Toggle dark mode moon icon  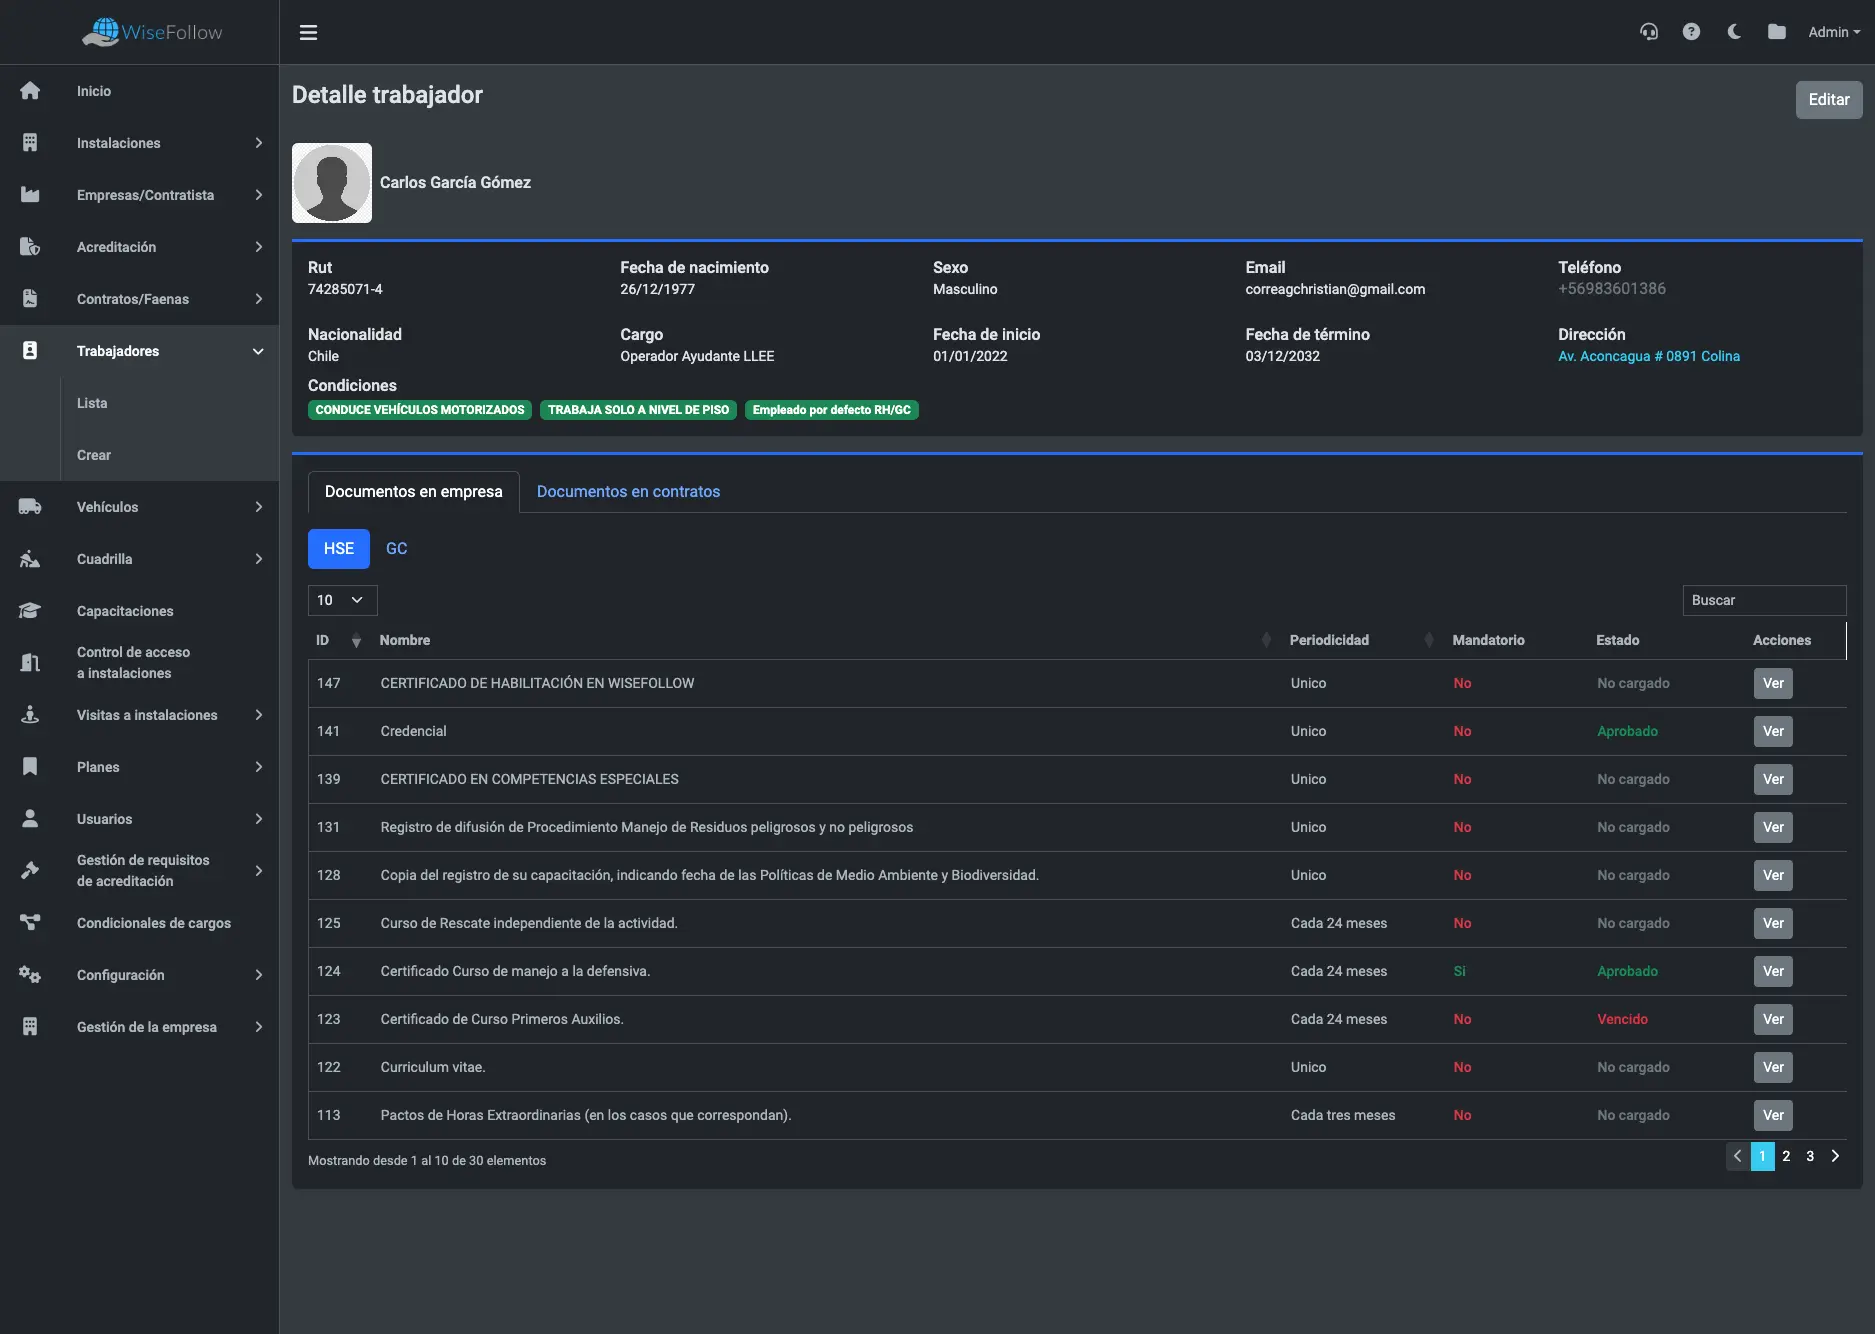click(1734, 32)
